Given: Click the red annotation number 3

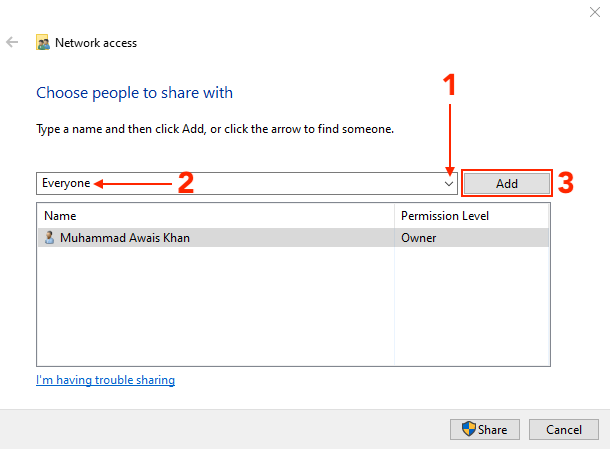Looking at the screenshot, I should pyautogui.click(x=566, y=182).
